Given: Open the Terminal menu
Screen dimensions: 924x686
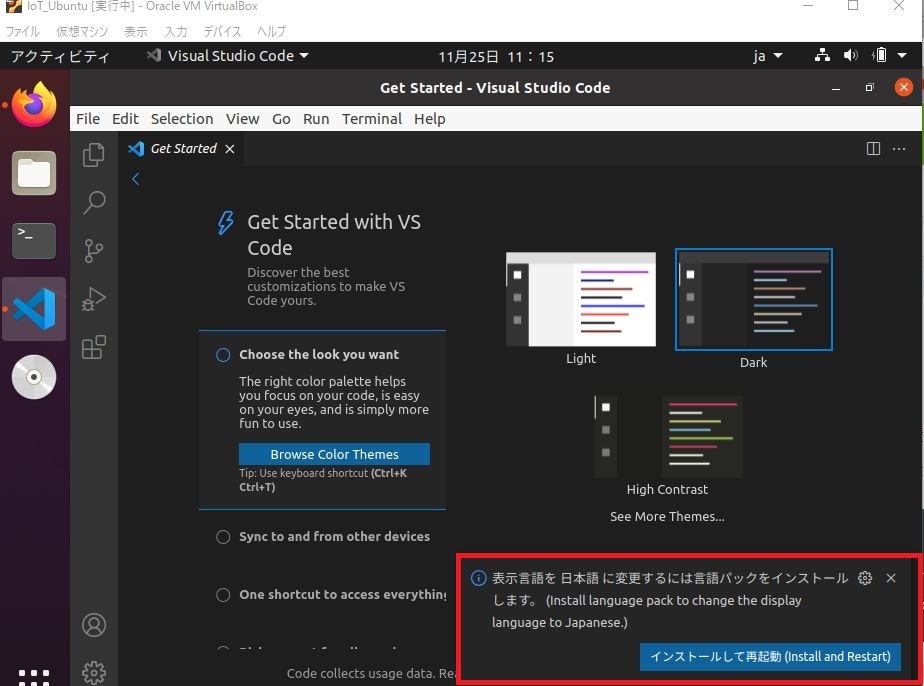Looking at the screenshot, I should (372, 119).
